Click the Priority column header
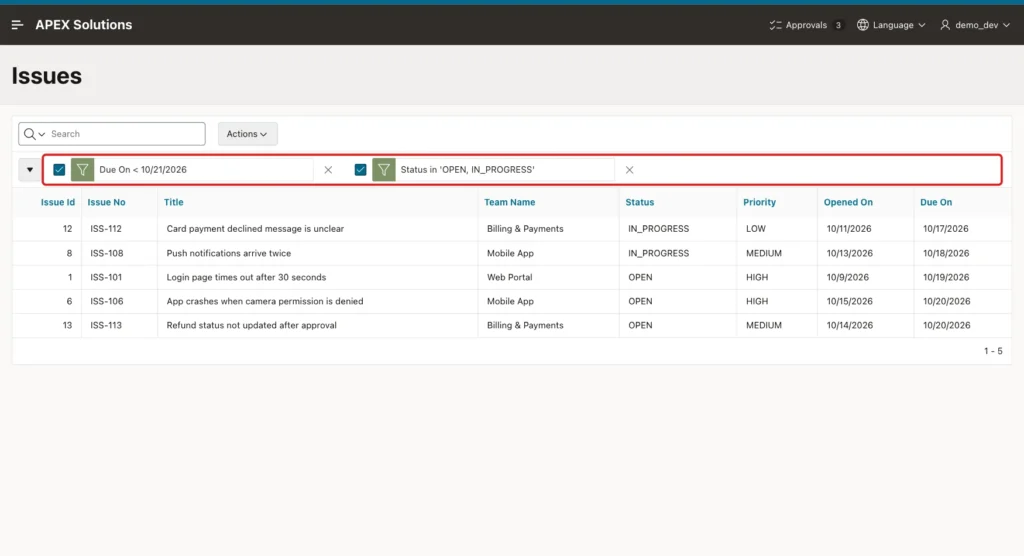Screen dimensions: 1024x556 pyautogui.click(x=760, y=203)
